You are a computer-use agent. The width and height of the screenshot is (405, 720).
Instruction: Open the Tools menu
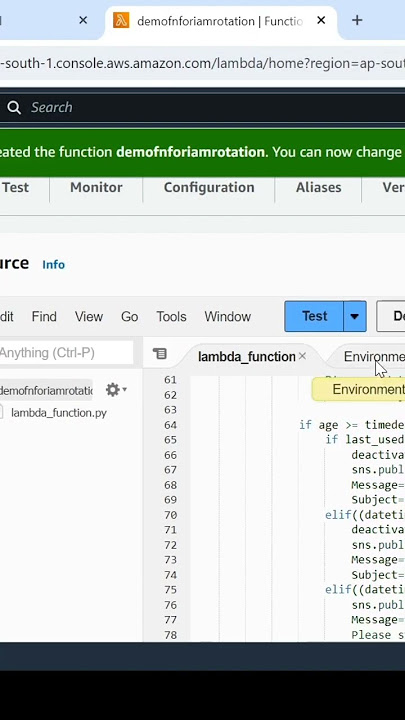point(171,316)
